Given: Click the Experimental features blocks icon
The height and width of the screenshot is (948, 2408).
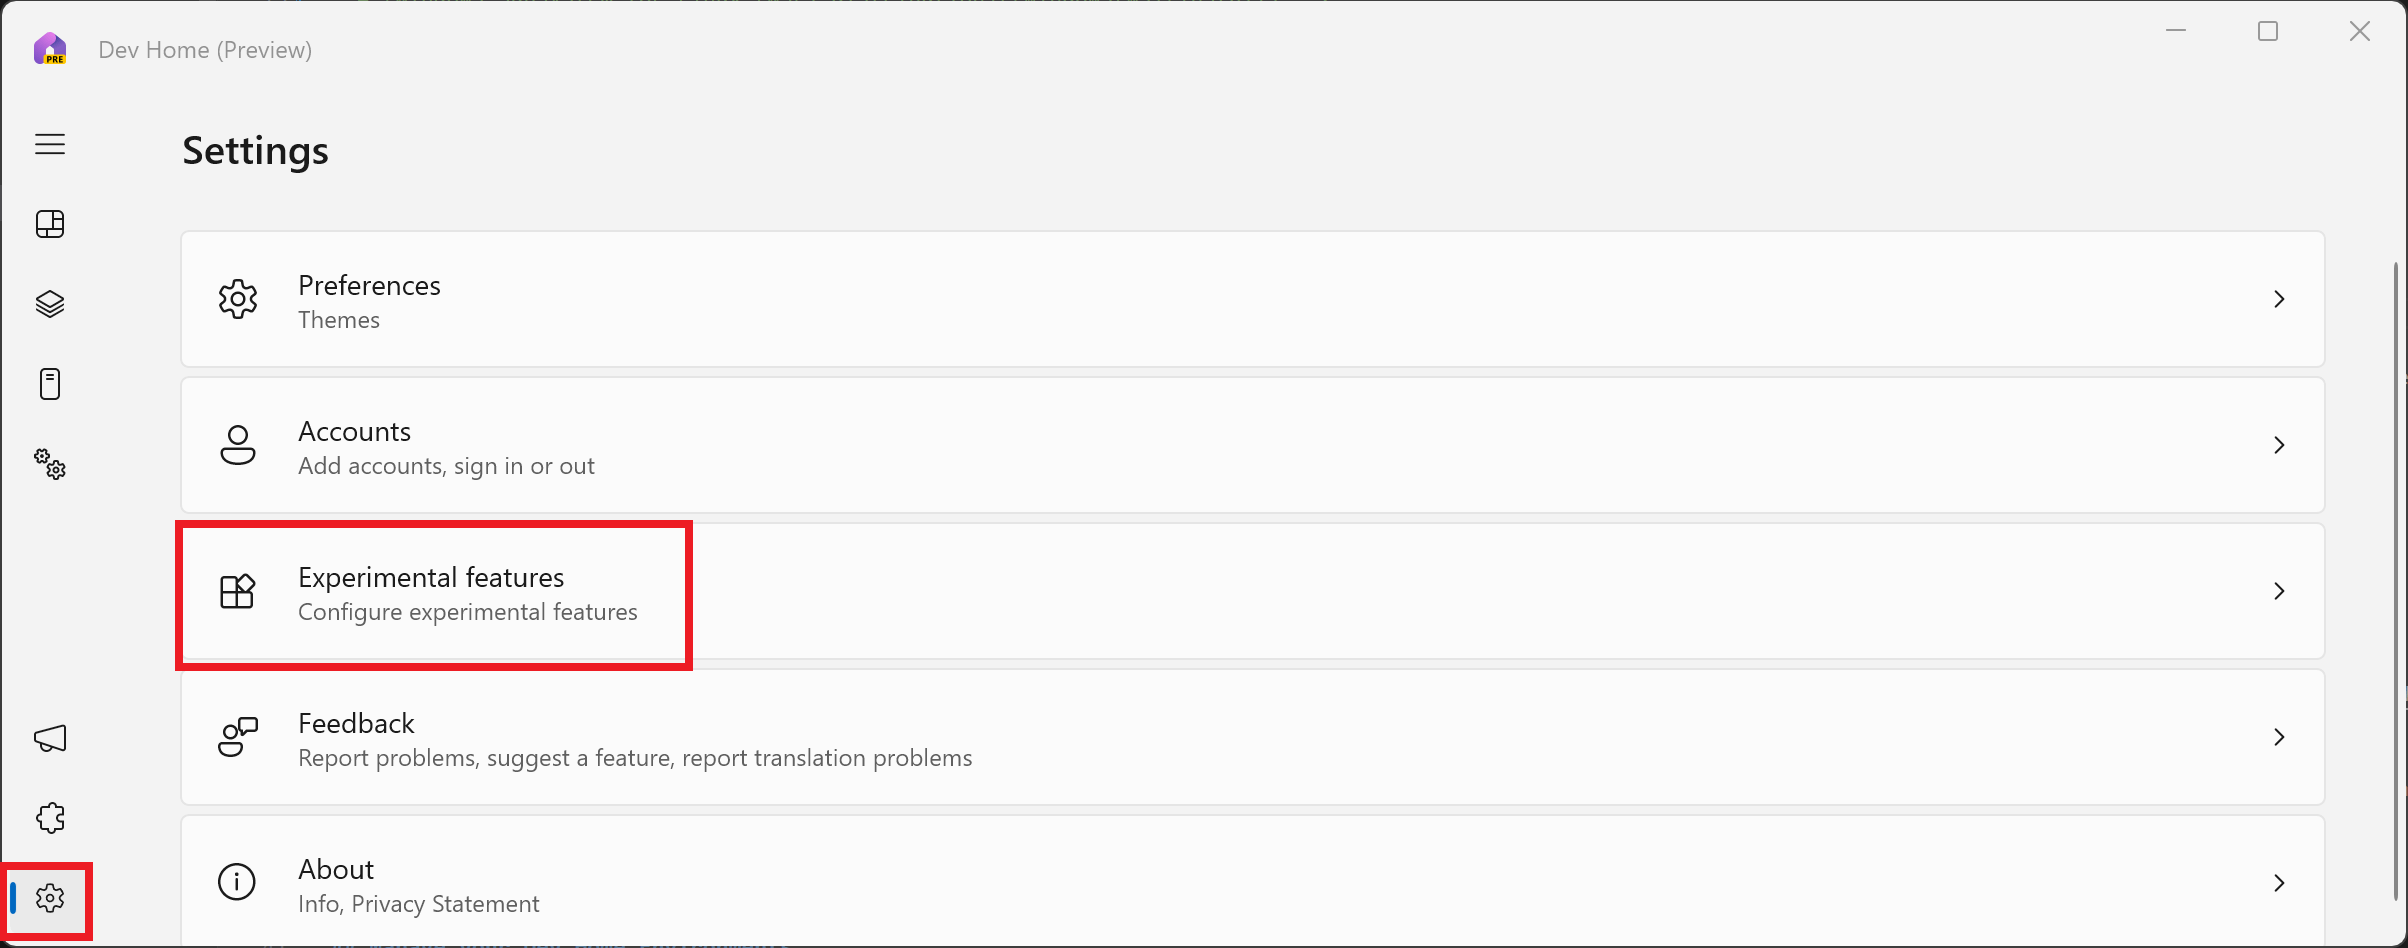Looking at the screenshot, I should click(238, 591).
